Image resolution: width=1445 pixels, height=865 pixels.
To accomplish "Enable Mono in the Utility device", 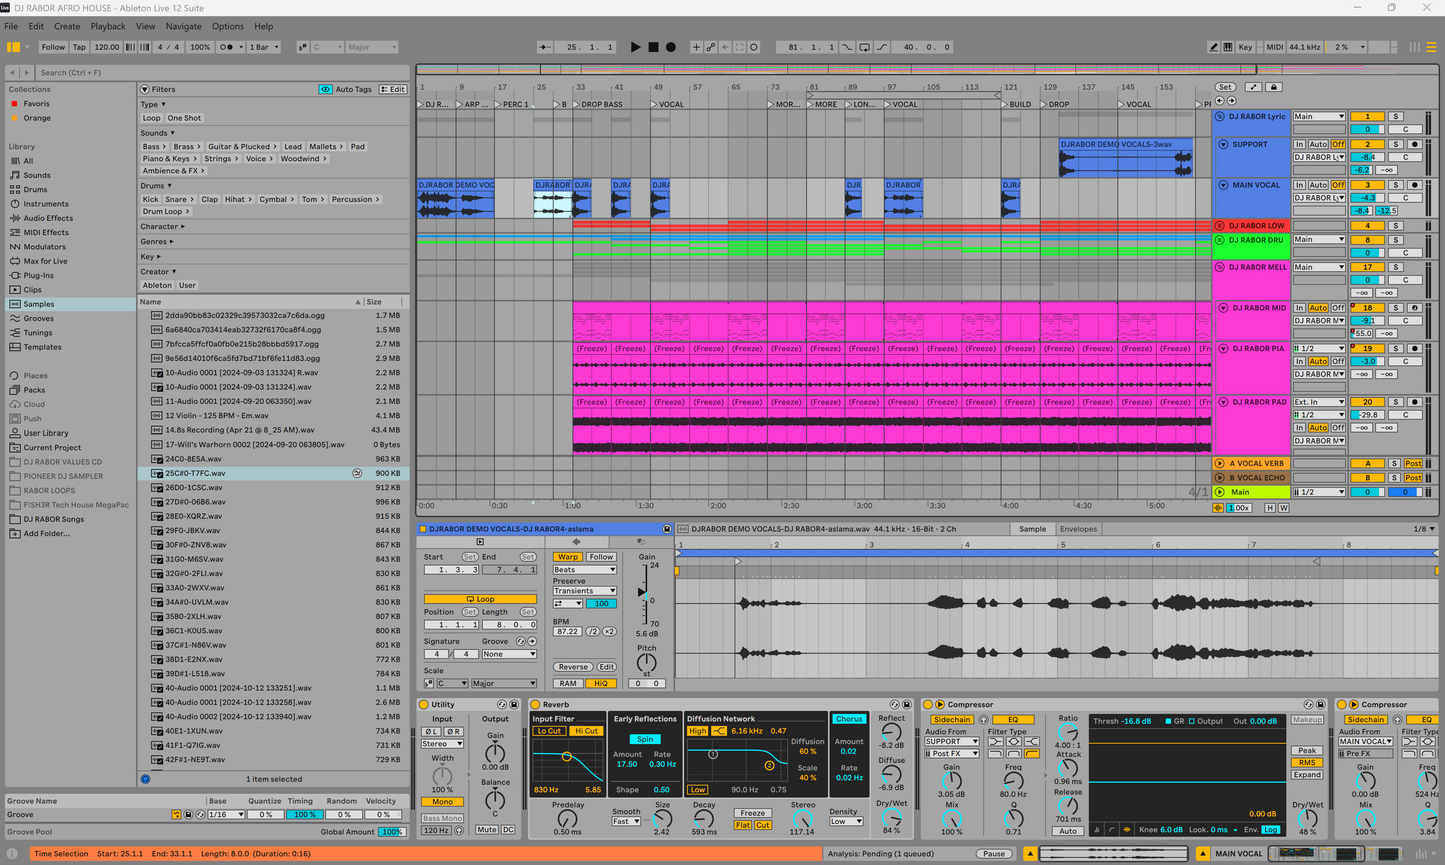I will pos(442,802).
